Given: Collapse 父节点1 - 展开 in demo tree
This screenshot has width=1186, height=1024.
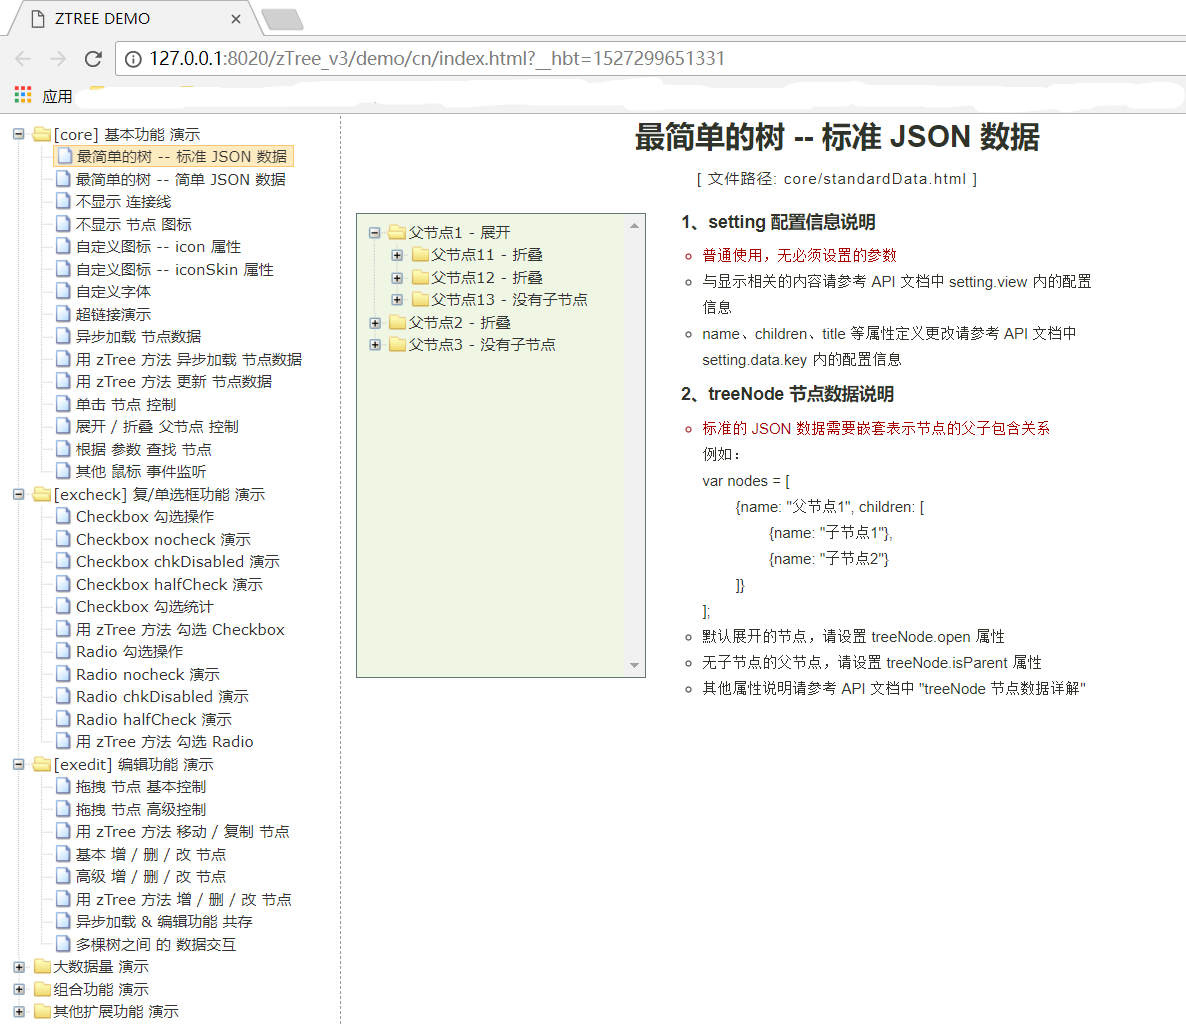Looking at the screenshot, I should [374, 233].
